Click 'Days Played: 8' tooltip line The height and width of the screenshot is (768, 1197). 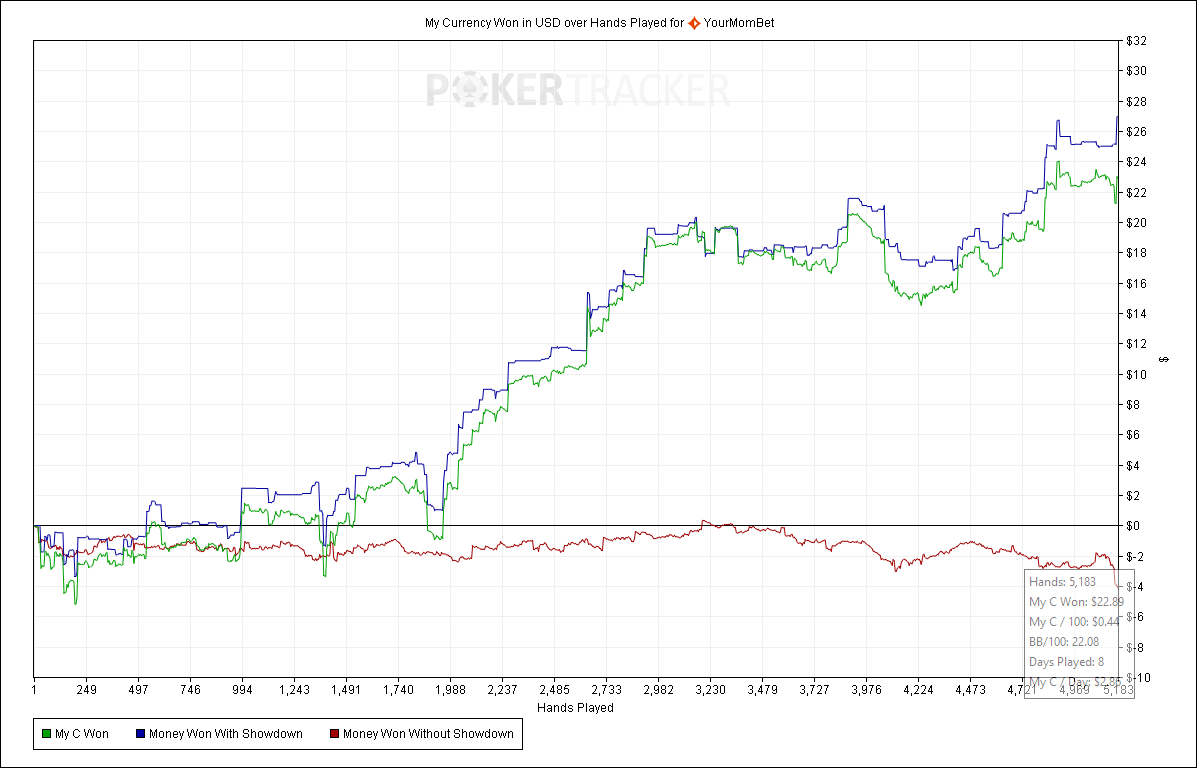click(x=1066, y=662)
